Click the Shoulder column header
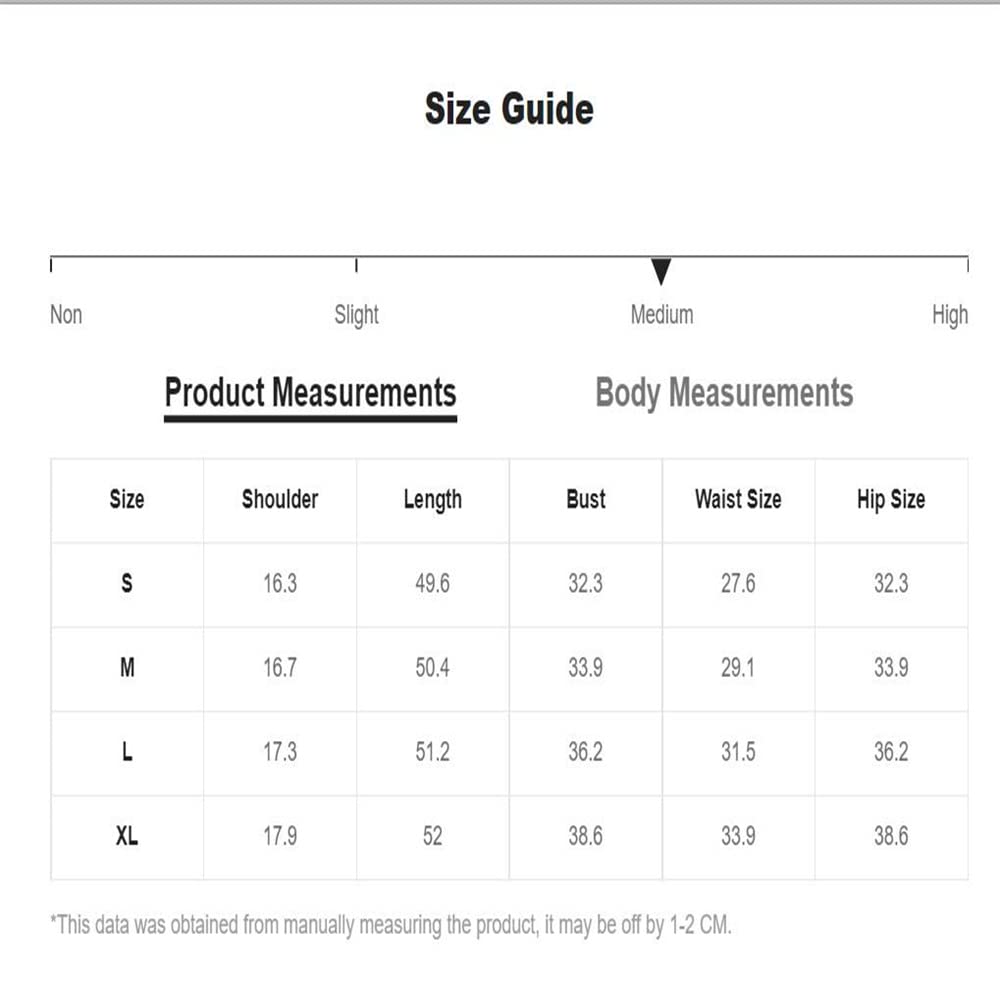 click(x=280, y=499)
